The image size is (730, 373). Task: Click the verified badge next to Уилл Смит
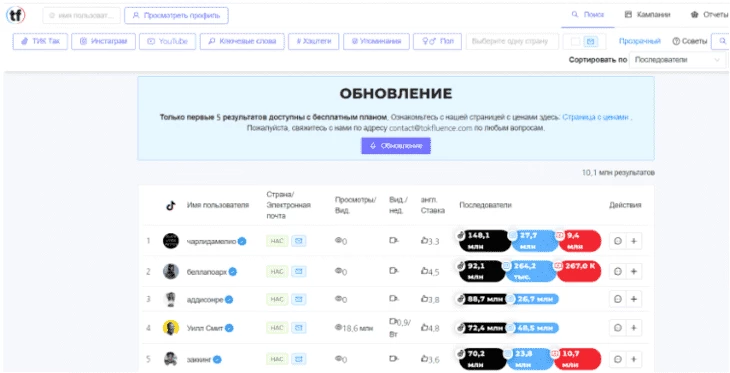click(x=229, y=328)
